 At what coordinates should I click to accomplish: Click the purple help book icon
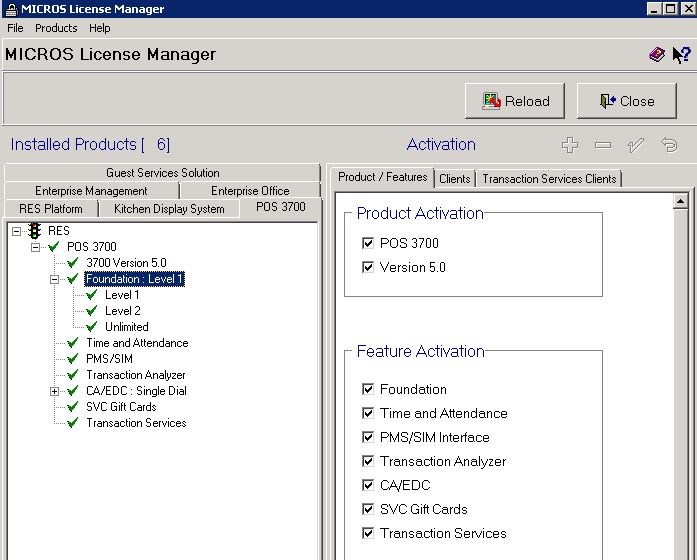tap(657, 55)
